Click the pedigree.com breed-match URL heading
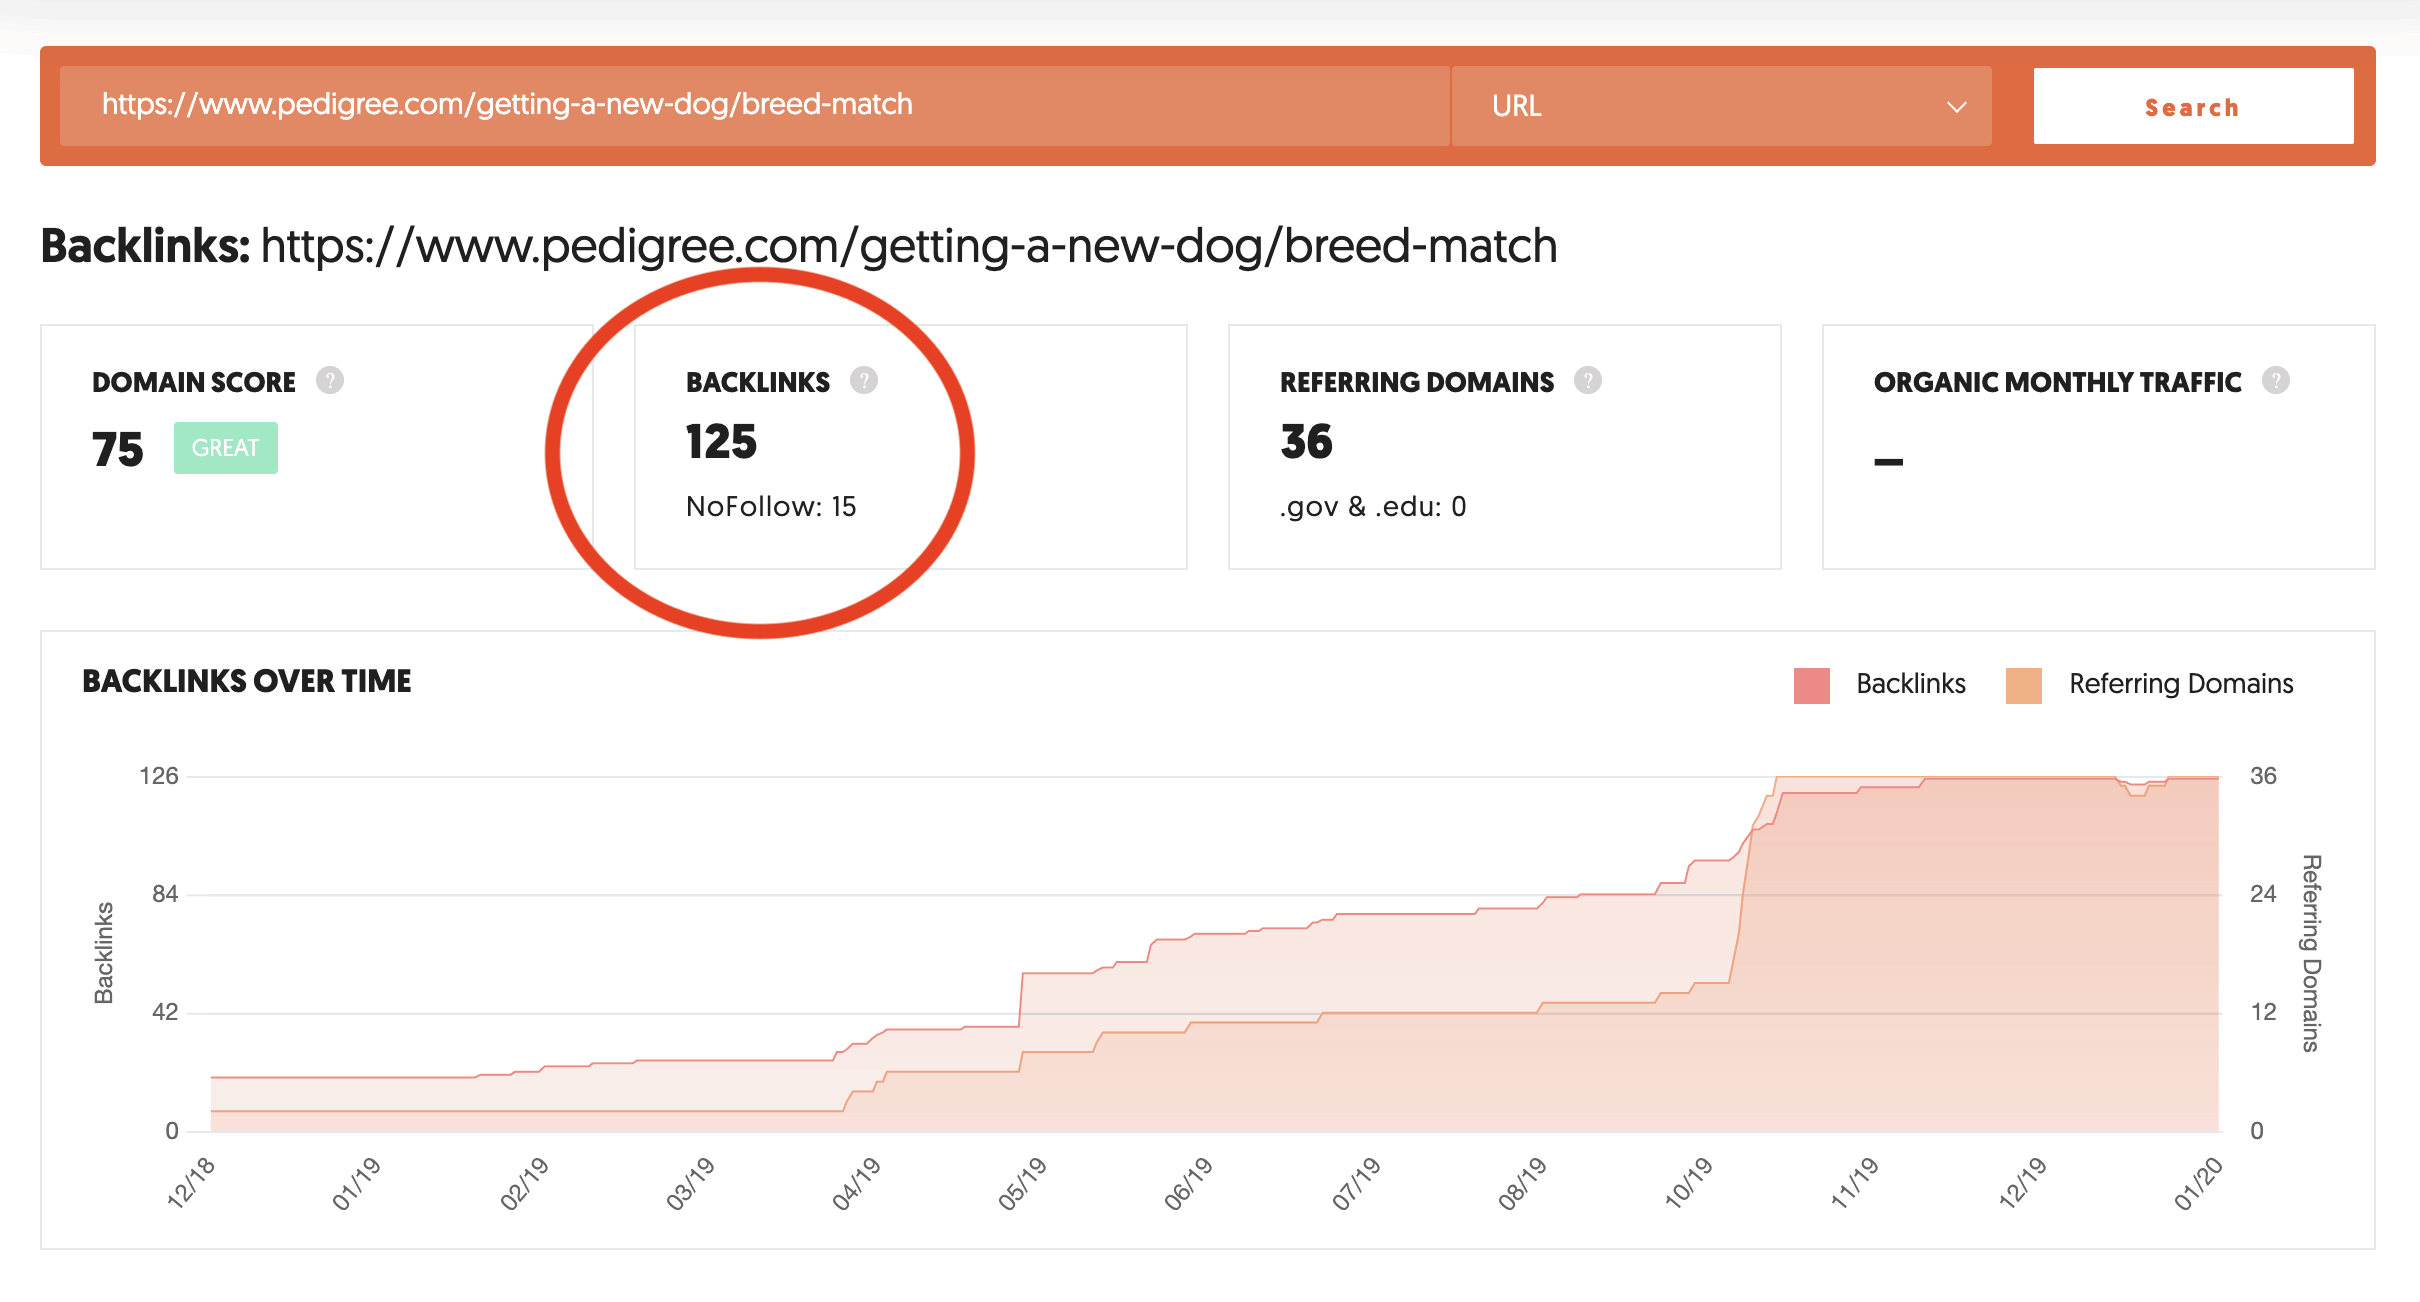 907,246
